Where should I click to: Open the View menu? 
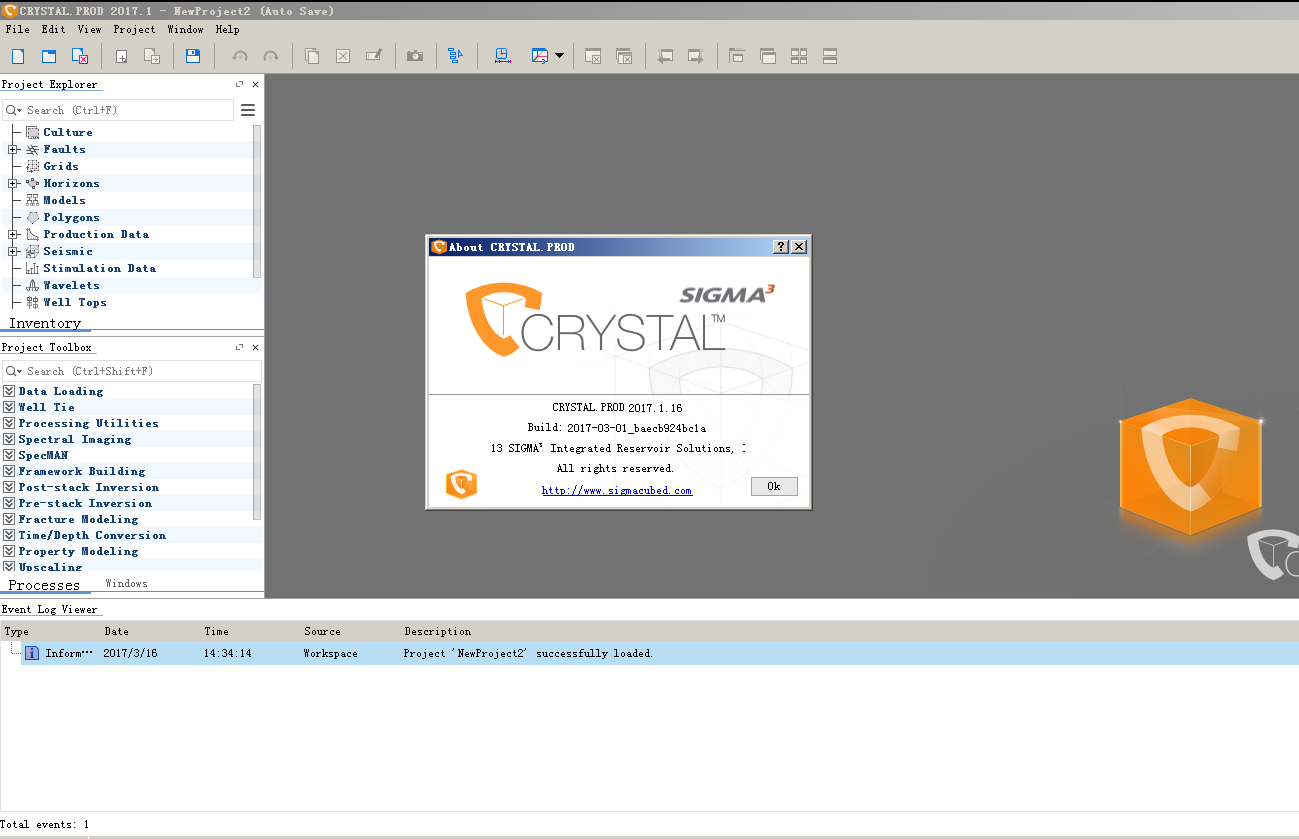click(x=89, y=29)
